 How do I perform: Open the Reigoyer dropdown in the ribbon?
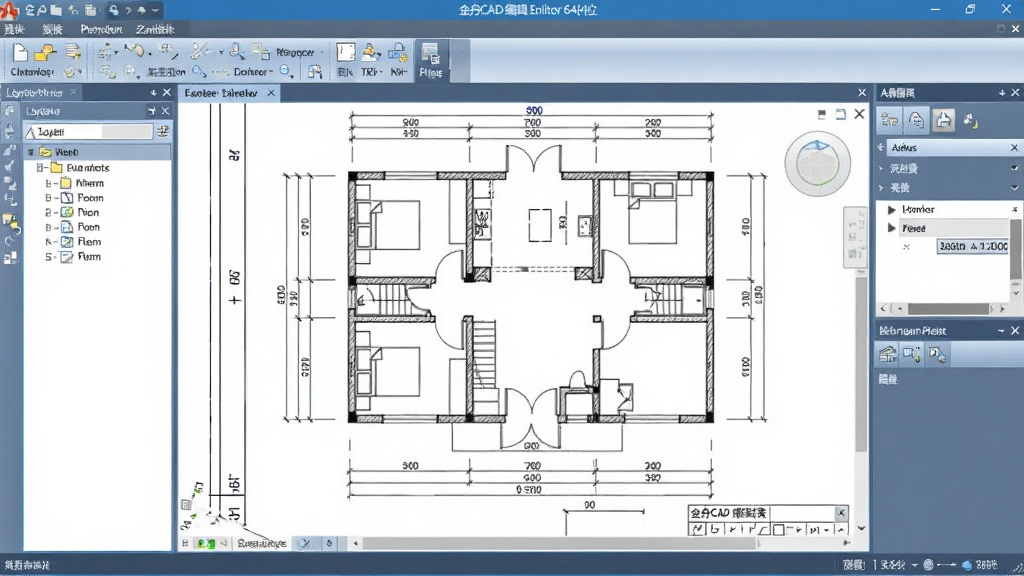[299, 52]
